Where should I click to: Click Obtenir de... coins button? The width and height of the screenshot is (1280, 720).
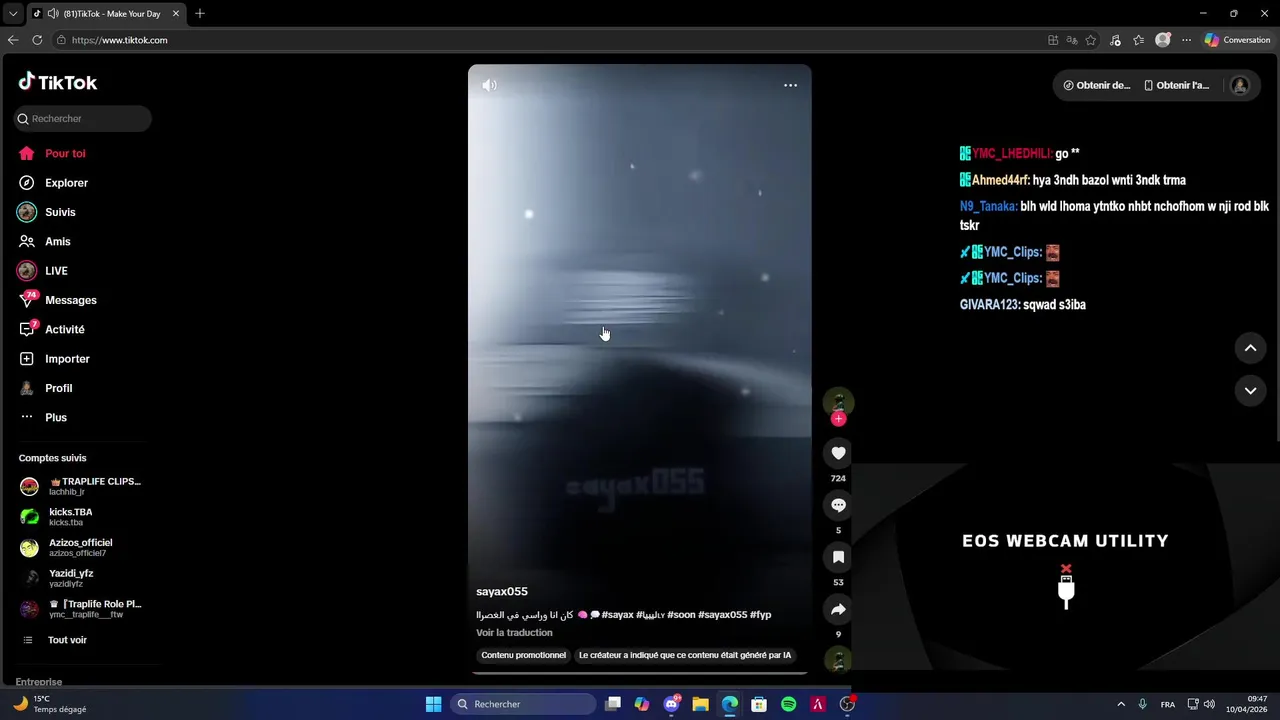1096,85
